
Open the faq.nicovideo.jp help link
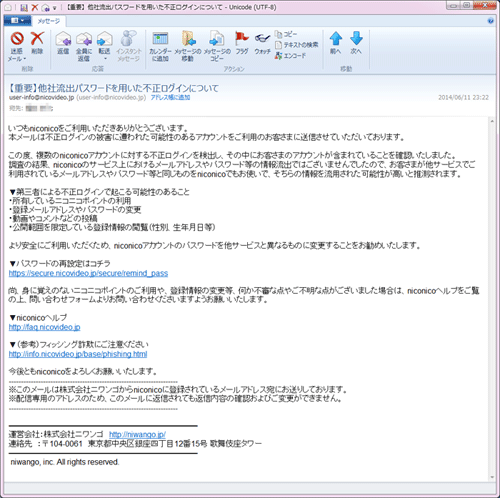coord(44,327)
